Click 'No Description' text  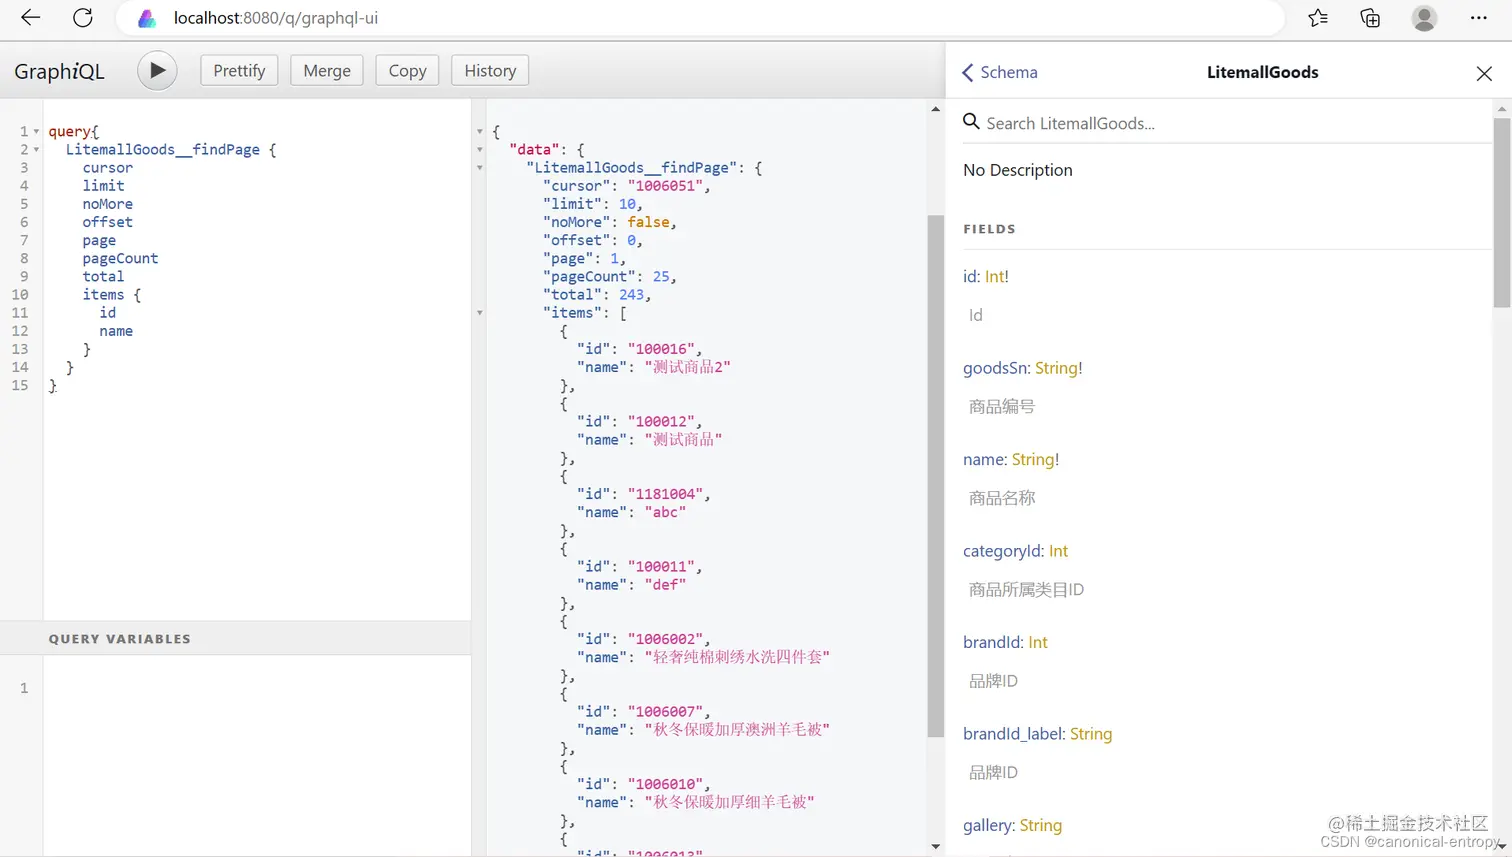click(x=1018, y=170)
